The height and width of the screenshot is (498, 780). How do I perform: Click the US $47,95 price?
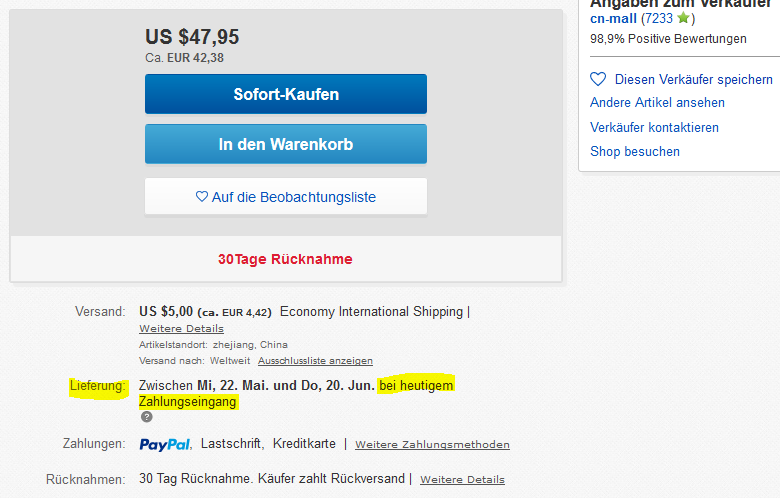[192, 37]
